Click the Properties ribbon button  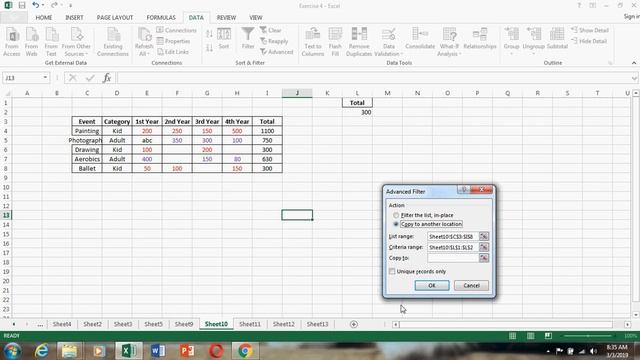(x=173, y=41)
